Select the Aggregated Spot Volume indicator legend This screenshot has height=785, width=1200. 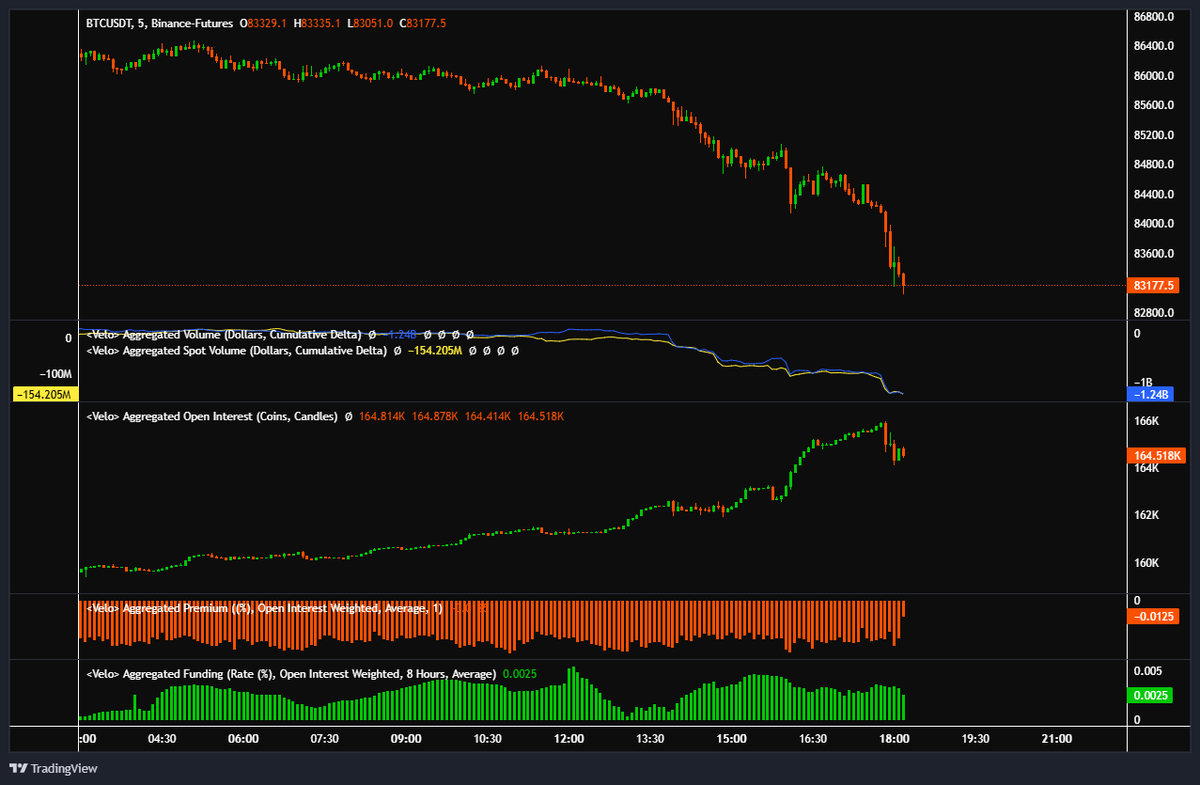(237, 351)
